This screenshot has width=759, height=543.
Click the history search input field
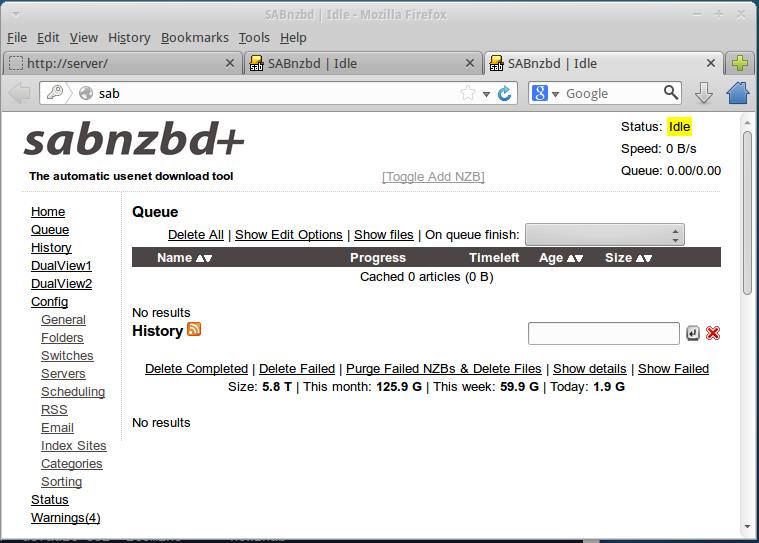click(x=604, y=333)
